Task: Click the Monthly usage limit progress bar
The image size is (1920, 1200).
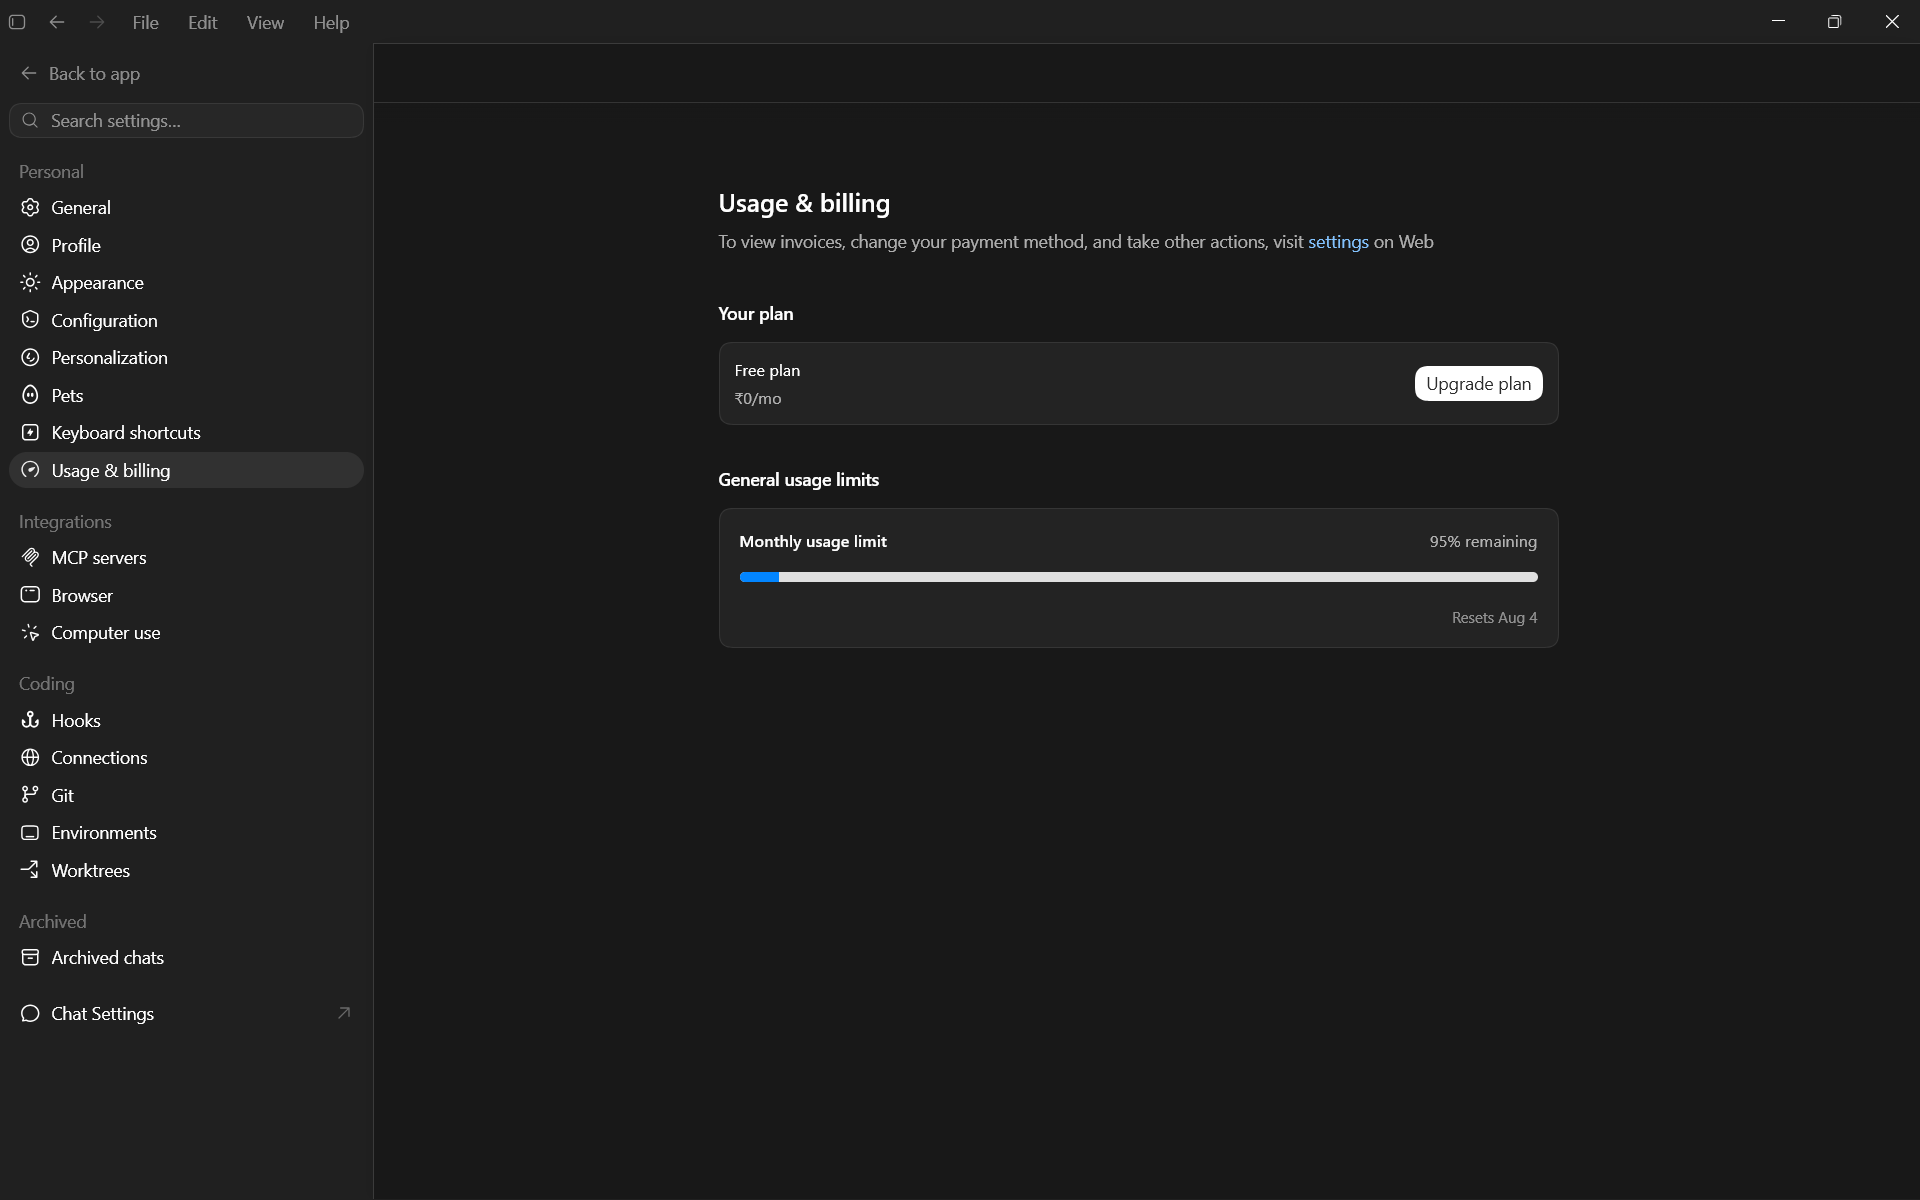Action: click(1138, 577)
